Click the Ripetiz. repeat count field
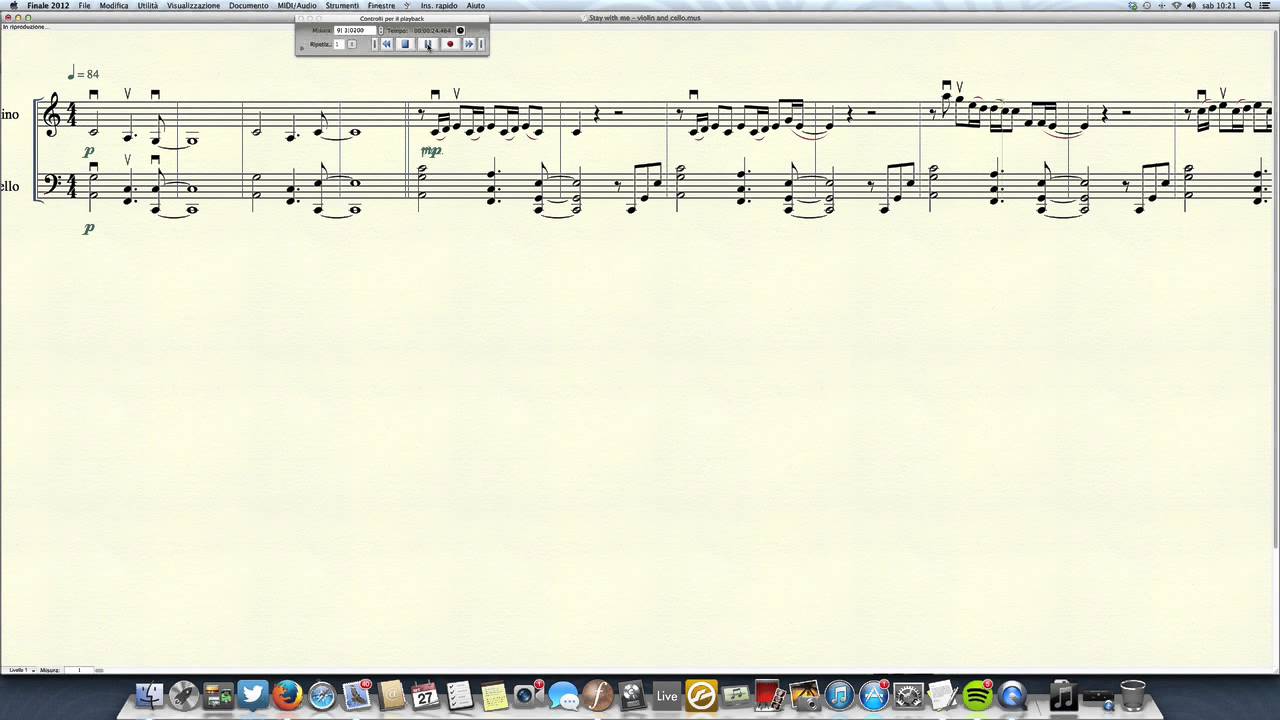Viewport: 1280px width, 720px height. [338, 44]
